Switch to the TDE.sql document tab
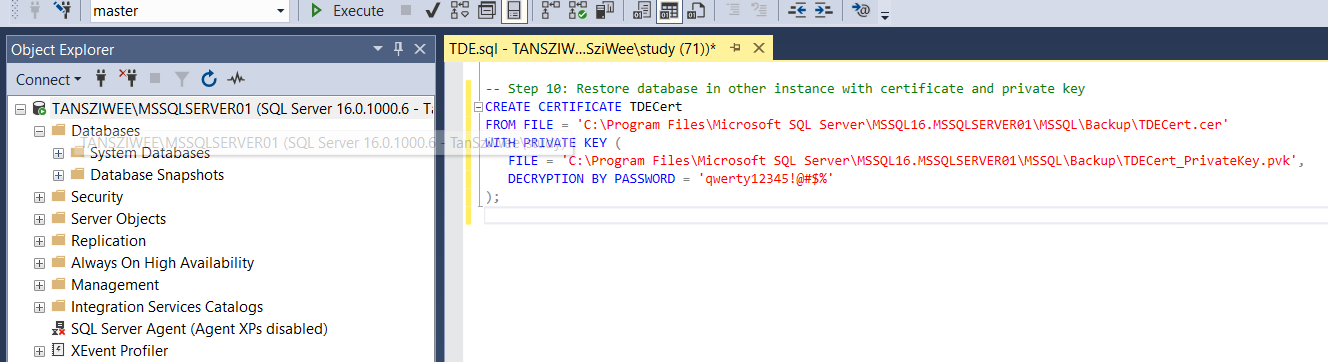 point(583,48)
